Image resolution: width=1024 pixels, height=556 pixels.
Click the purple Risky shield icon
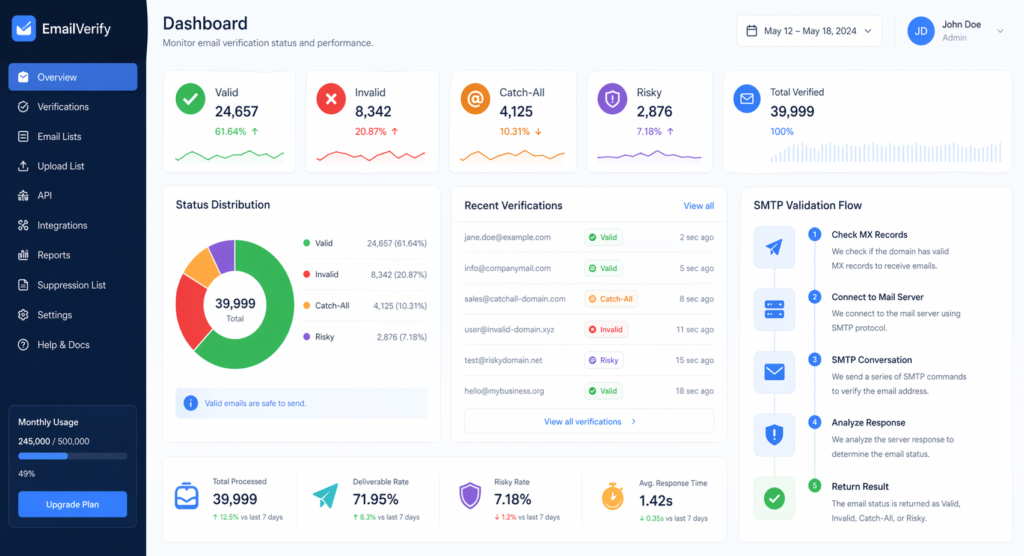tap(612, 98)
